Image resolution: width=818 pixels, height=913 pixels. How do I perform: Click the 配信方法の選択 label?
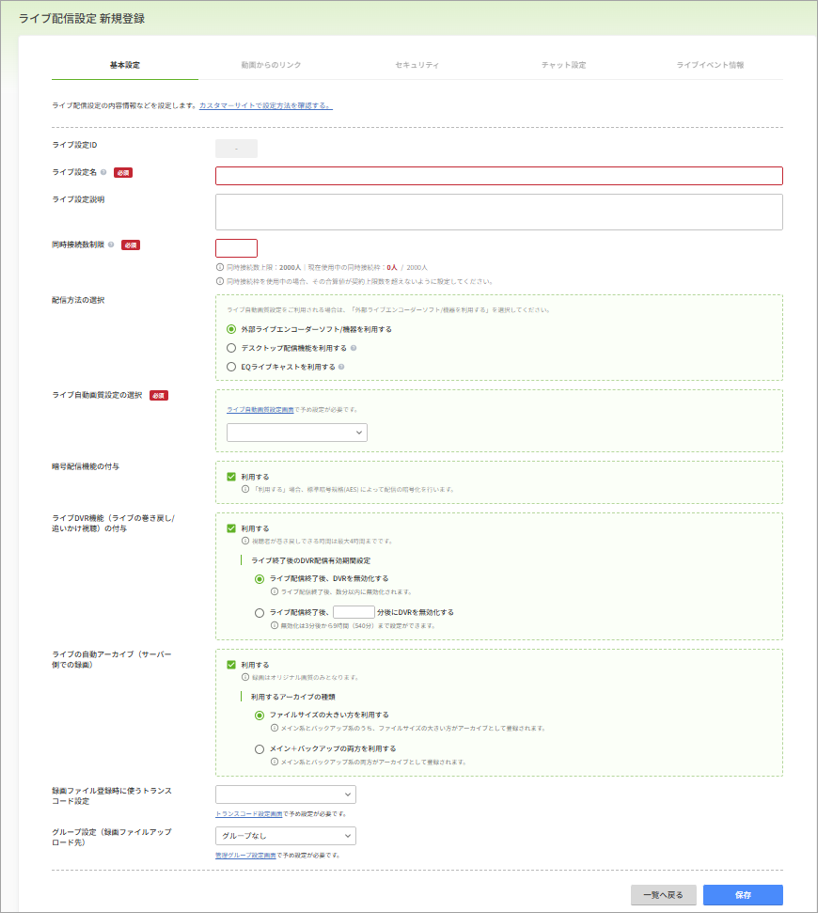coord(78,300)
